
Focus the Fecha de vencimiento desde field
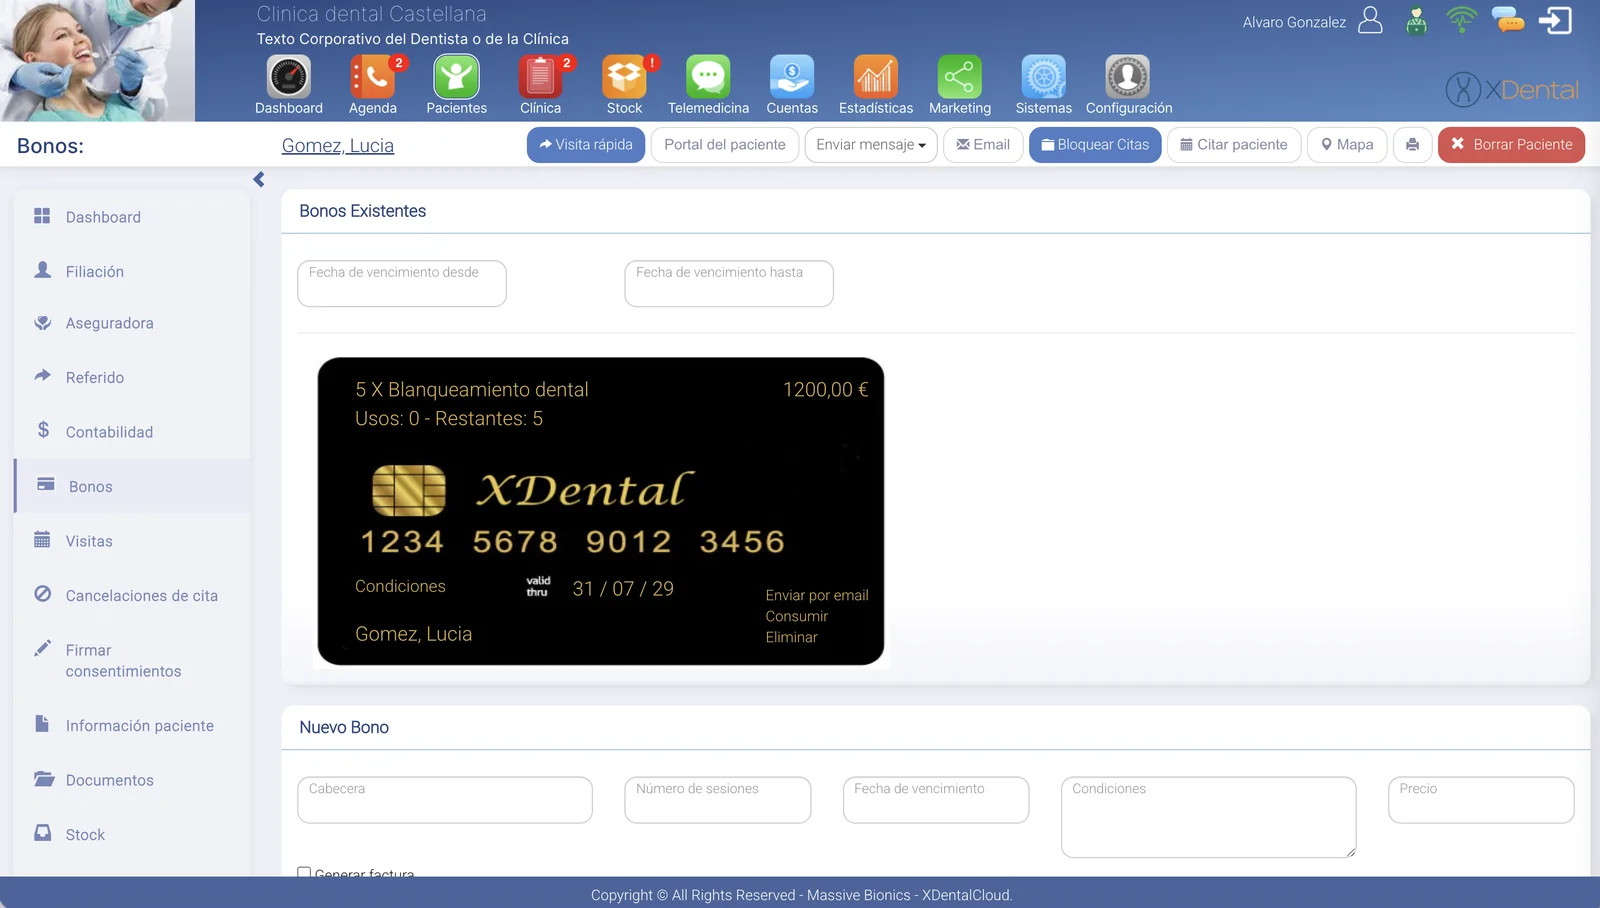[x=402, y=283]
